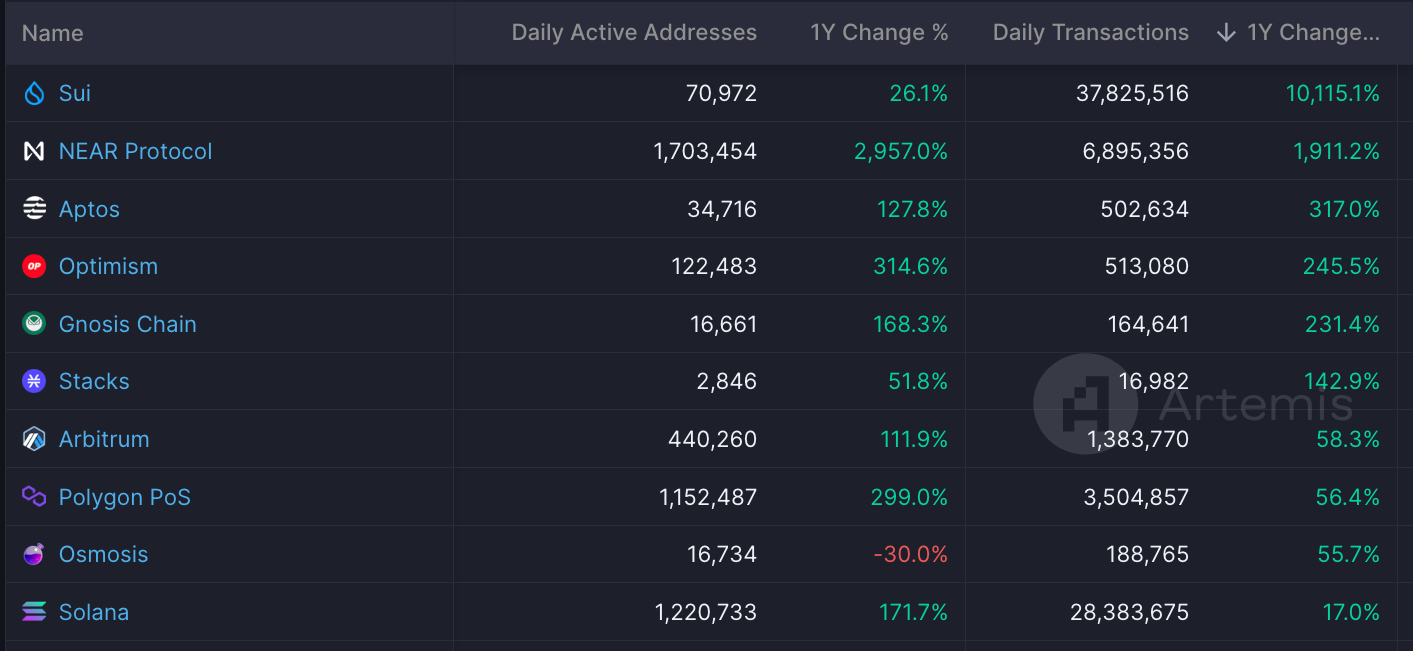Click the green Gnosis Chain icon
Screen dimensions: 1413x651
coord(34,324)
